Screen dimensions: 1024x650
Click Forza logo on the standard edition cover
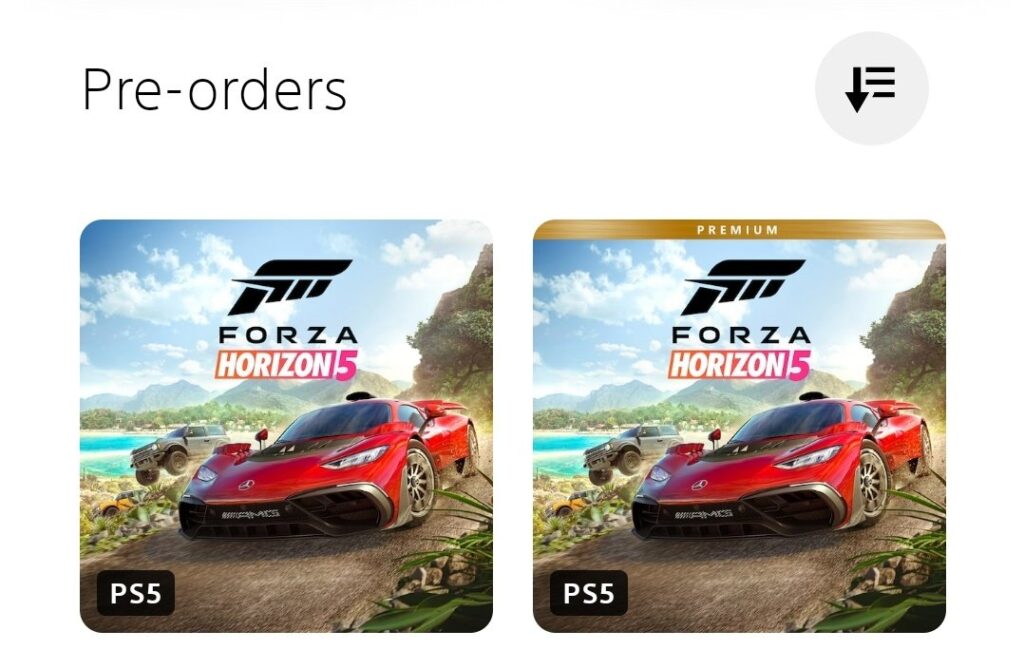pyautogui.click(x=291, y=287)
